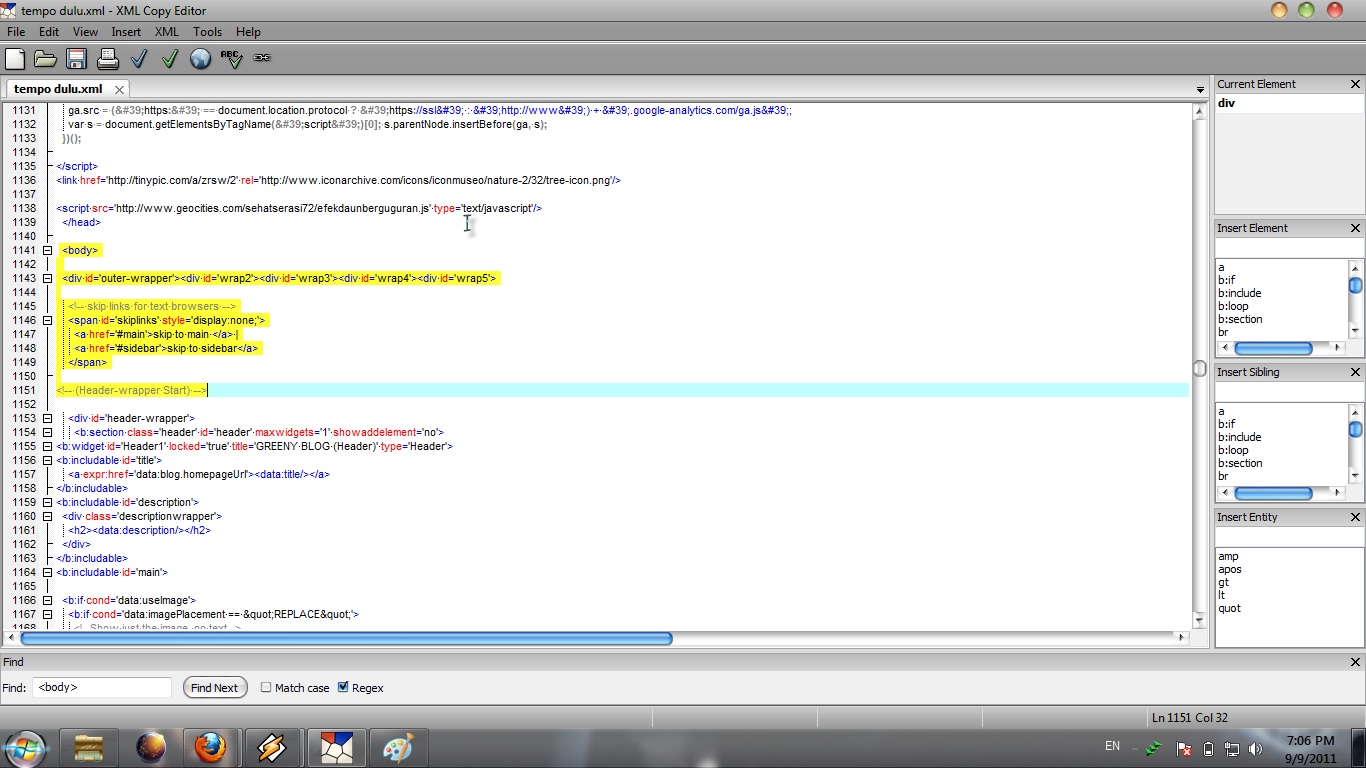The image size is (1366, 768).
Task: Click the Find Next button
Action: click(215, 687)
